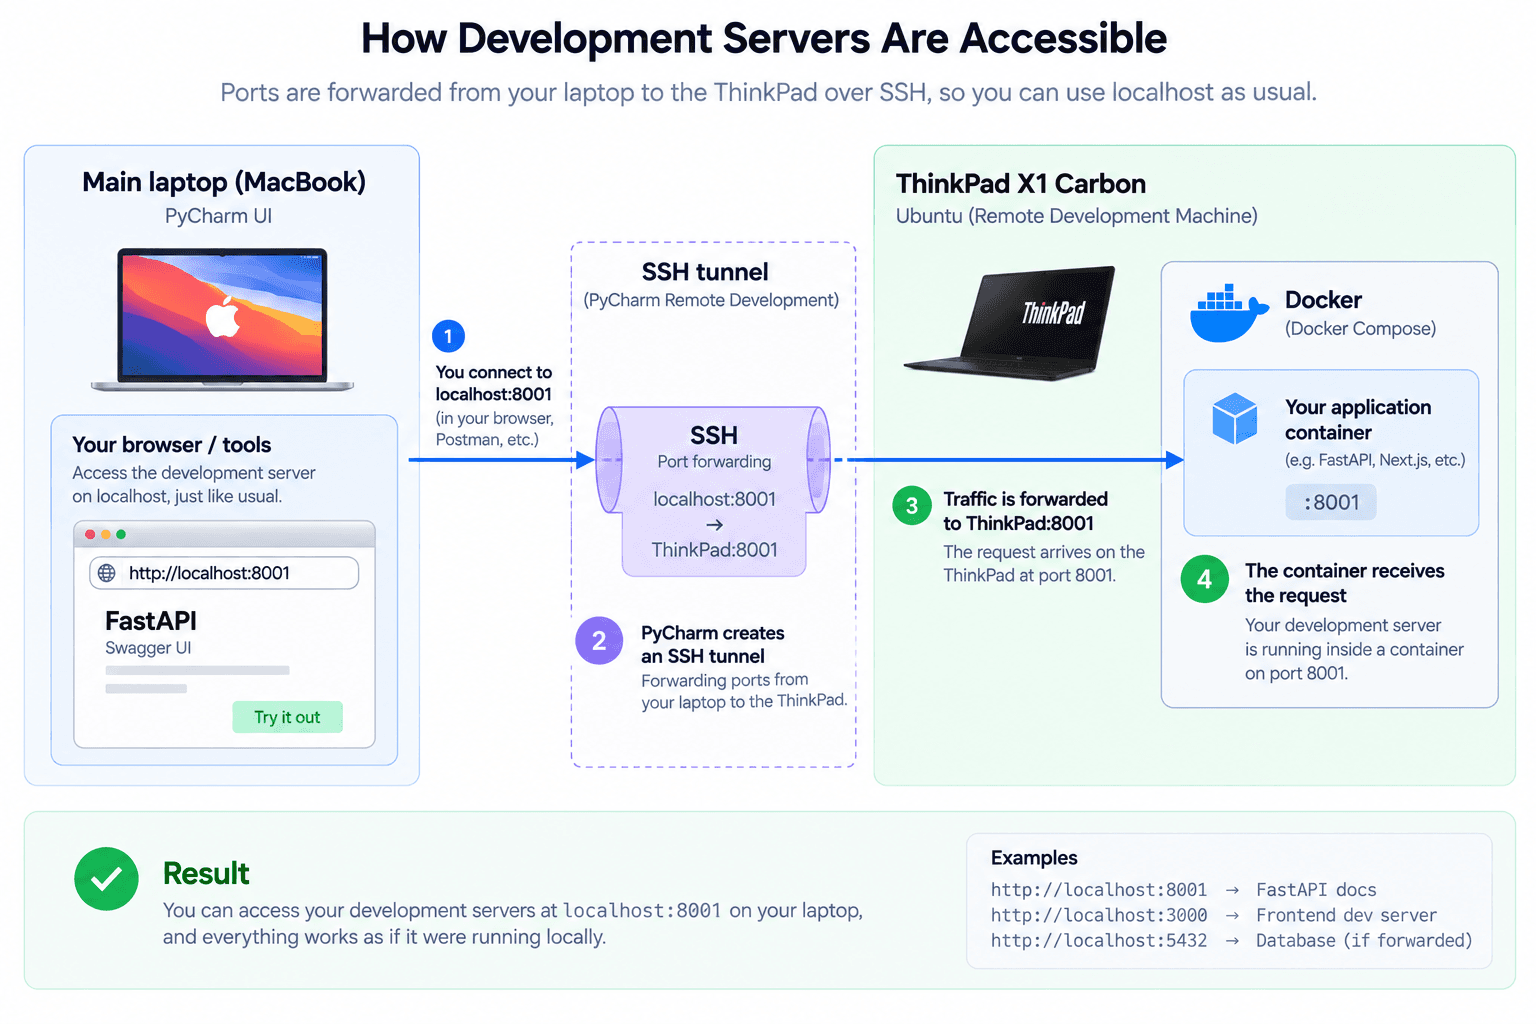The width and height of the screenshot is (1536, 1024).
Task: Click the :8001 port badge in the container box
Action: (1331, 502)
